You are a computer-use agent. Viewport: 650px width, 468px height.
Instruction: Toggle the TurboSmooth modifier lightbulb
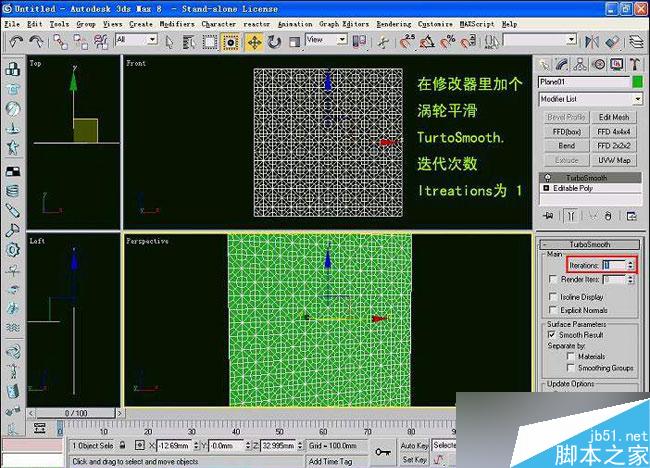coord(547,177)
